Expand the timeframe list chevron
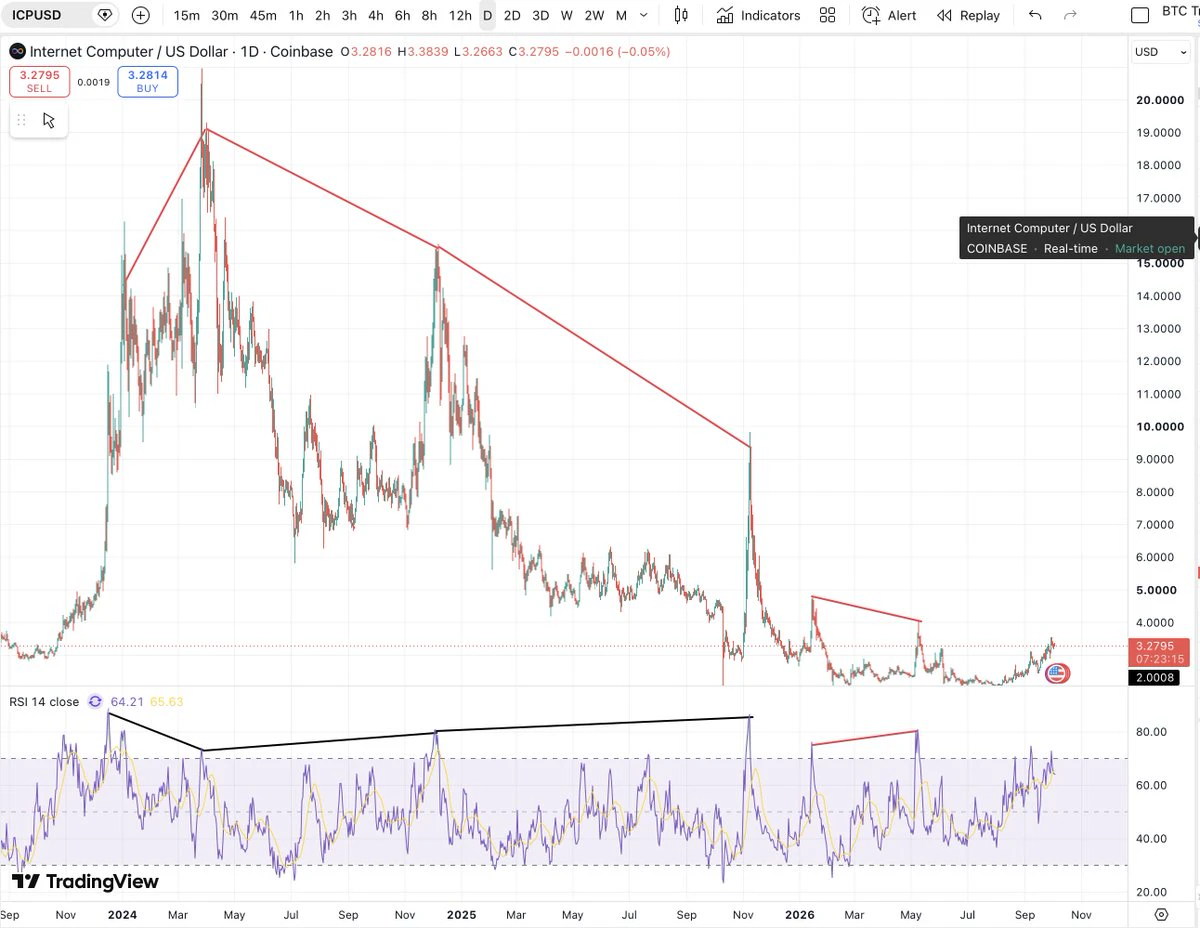This screenshot has width=1200, height=928. pyautogui.click(x=643, y=15)
